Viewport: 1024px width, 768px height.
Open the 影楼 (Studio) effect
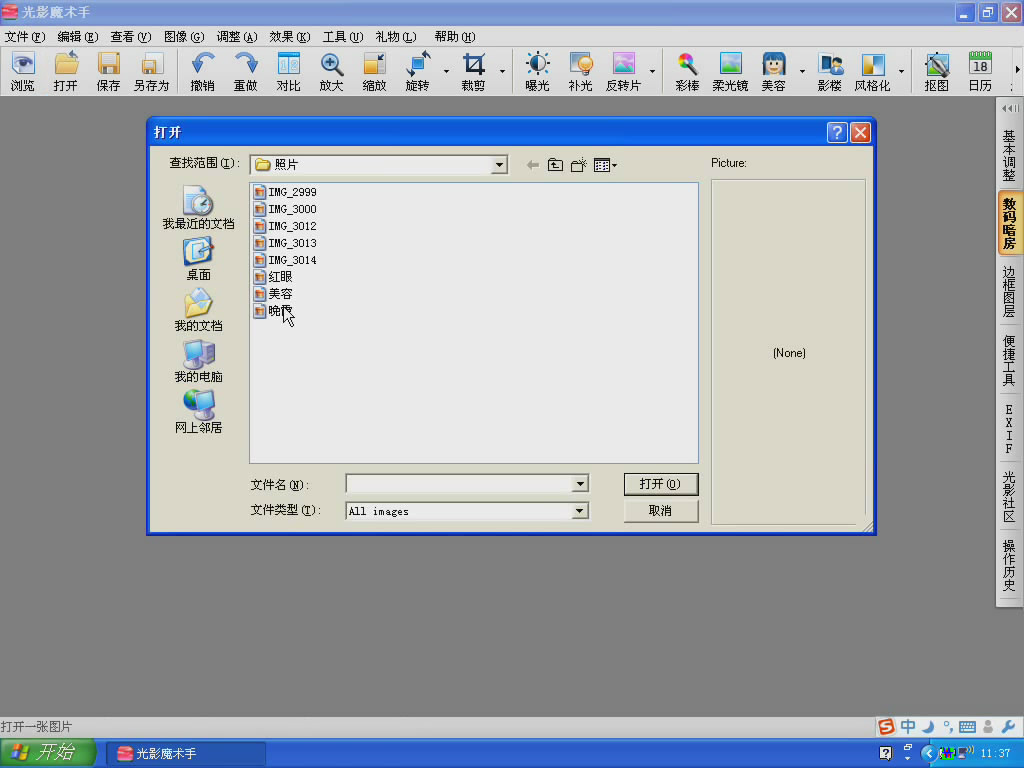pyautogui.click(x=829, y=71)
